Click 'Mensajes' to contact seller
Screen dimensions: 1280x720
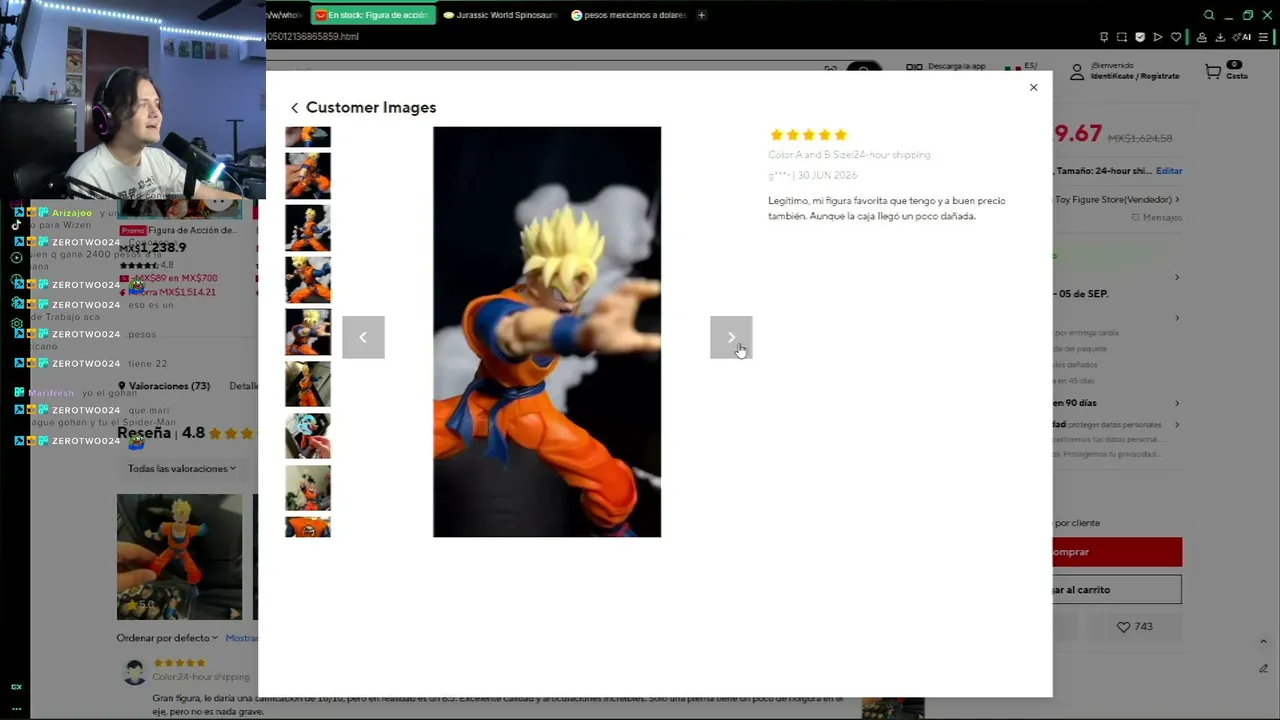[x=1157, y=217]
